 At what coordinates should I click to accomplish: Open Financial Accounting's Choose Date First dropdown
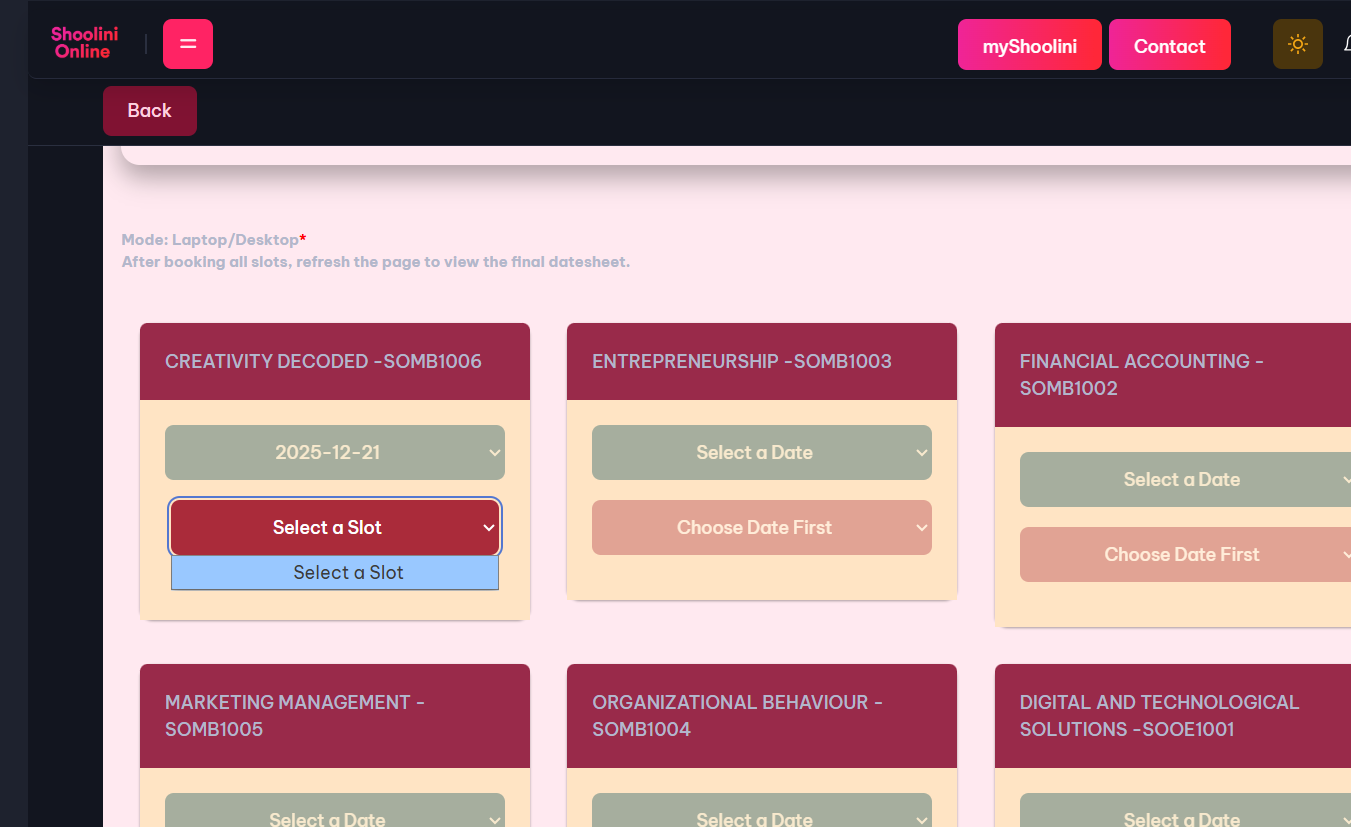click(x=1185, y=554)
